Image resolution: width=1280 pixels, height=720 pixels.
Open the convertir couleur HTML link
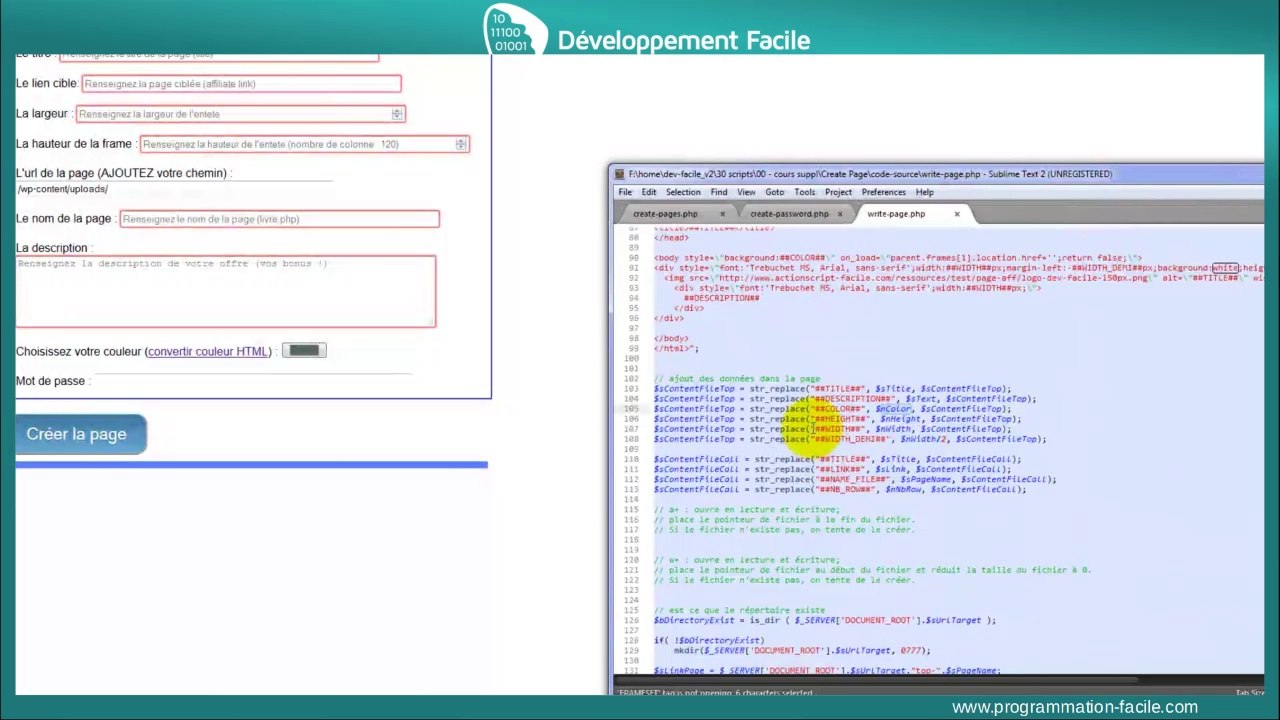coord(208,351)
